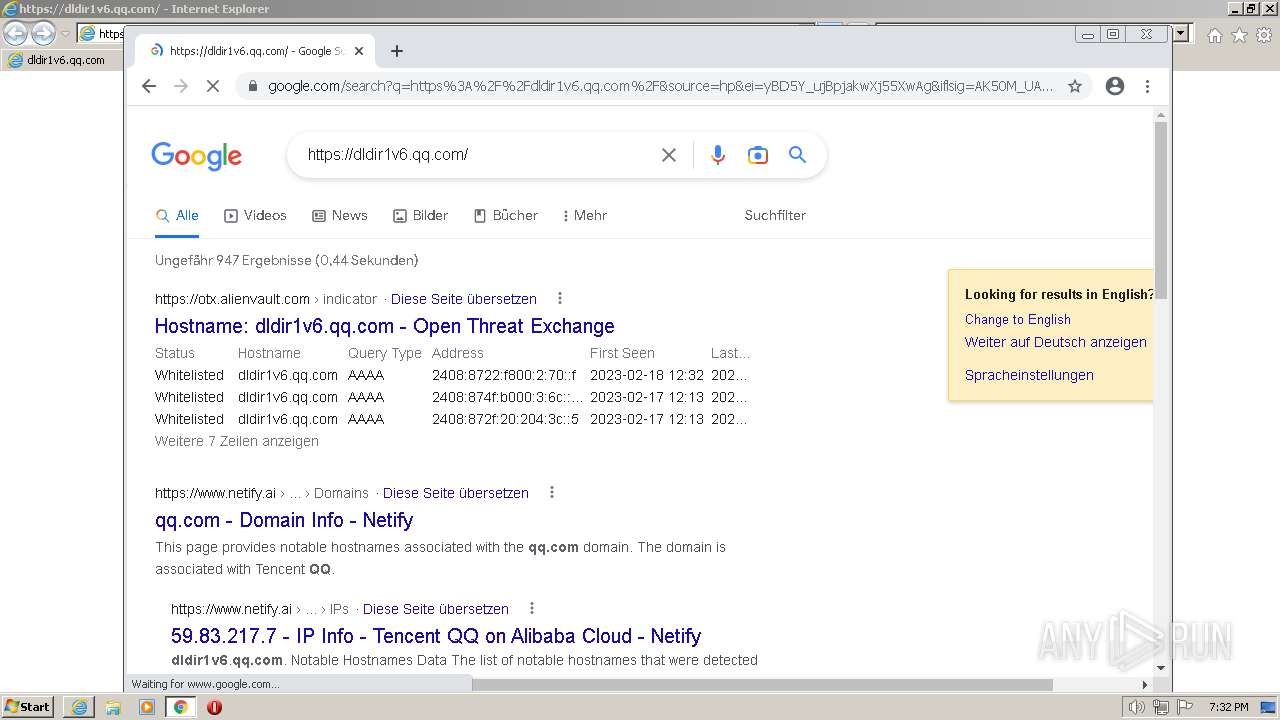Open Internet Explorer home icon

point(1214,36)
